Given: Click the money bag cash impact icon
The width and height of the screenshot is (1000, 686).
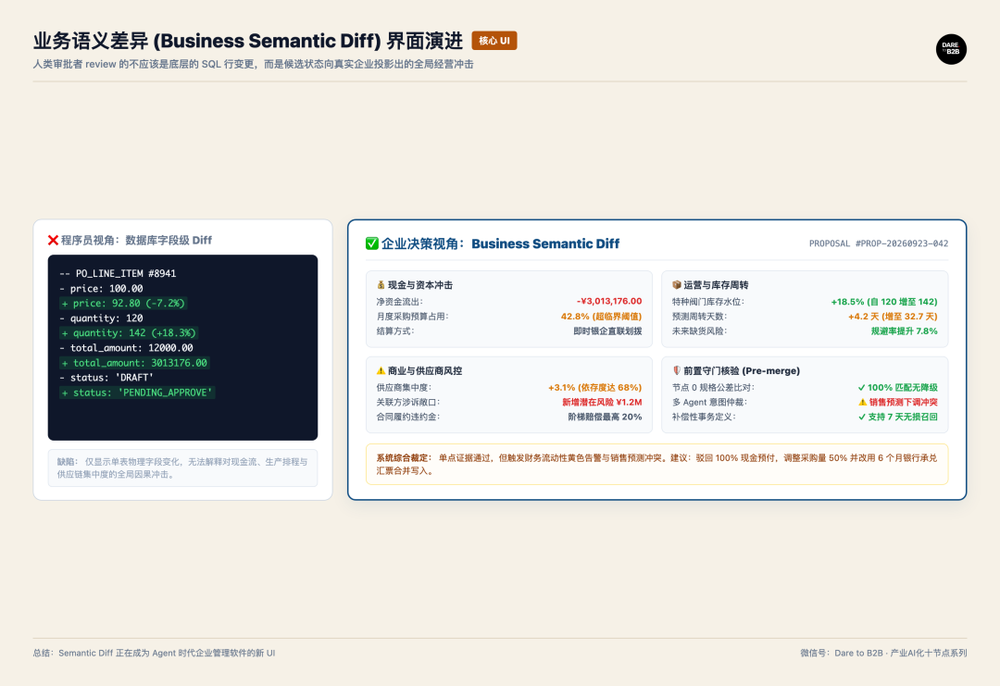Looking at the screenshot, I should 381,285.
